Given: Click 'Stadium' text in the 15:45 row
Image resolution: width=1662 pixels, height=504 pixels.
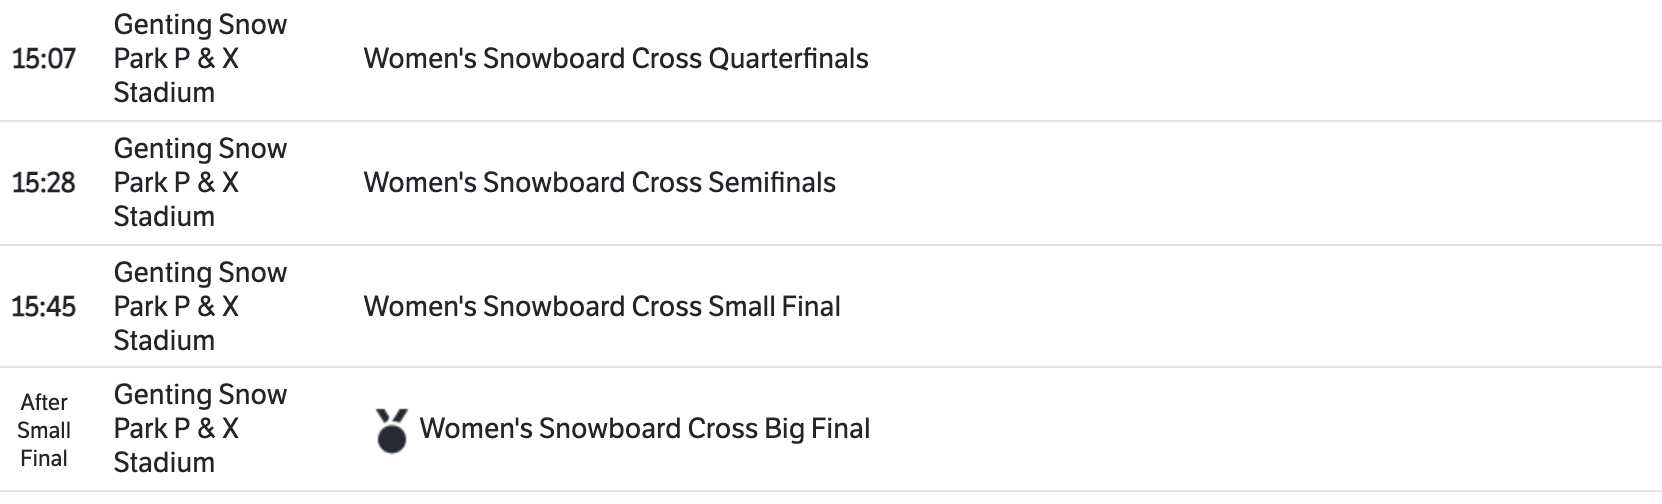Looking at the screenshot, I should [164, 341].
